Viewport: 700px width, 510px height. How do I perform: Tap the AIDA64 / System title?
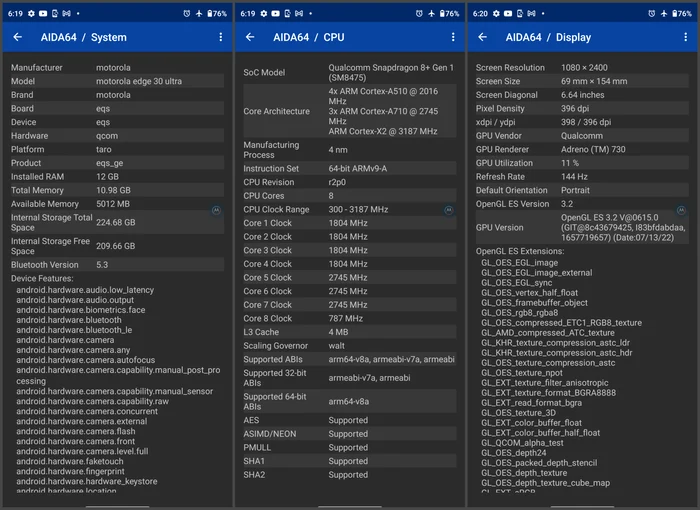tap(83, 37)
